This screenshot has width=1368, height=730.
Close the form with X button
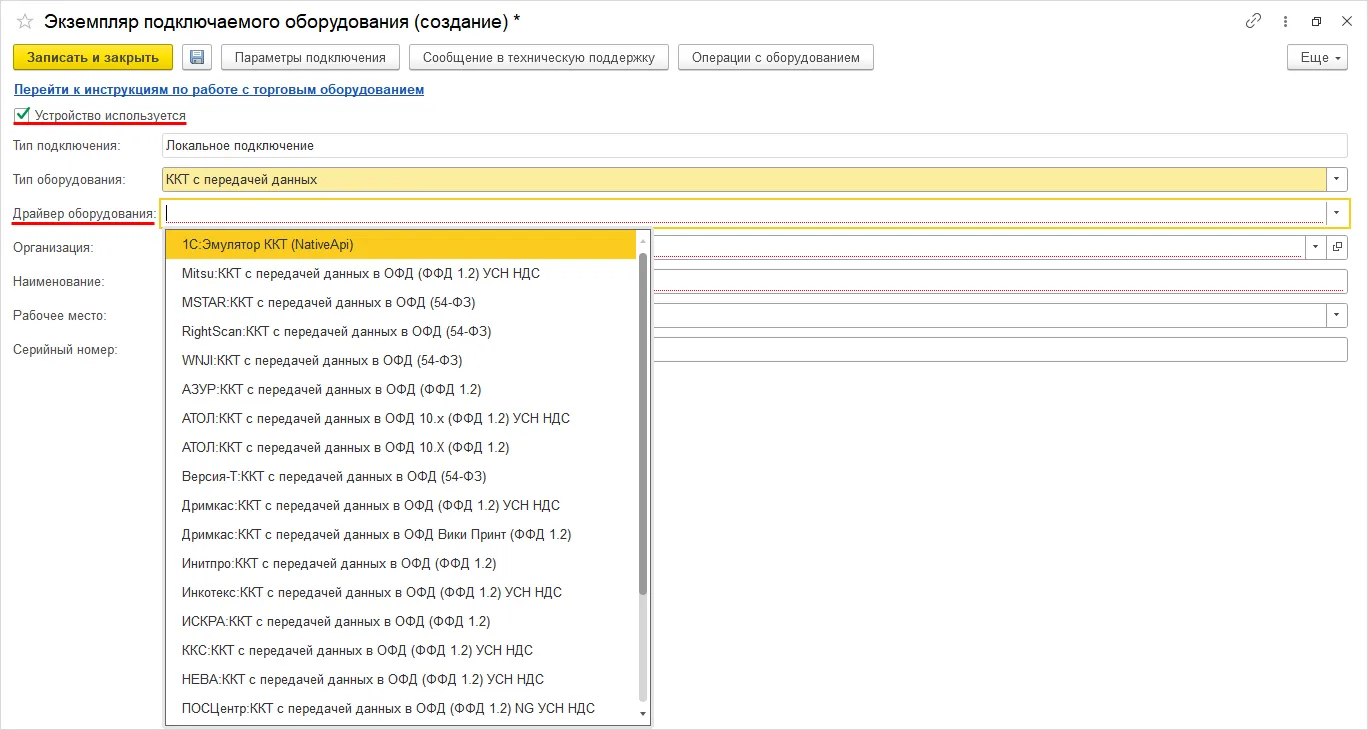pyautogui.click(x=1345, y=21)
